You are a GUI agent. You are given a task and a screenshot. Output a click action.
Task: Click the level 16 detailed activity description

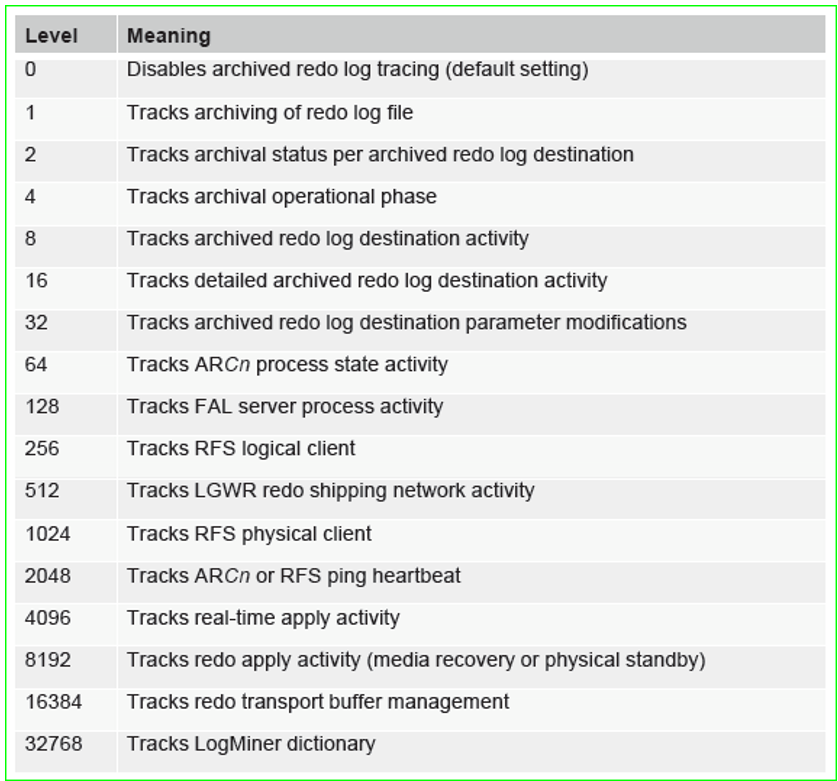click(367, 281)
